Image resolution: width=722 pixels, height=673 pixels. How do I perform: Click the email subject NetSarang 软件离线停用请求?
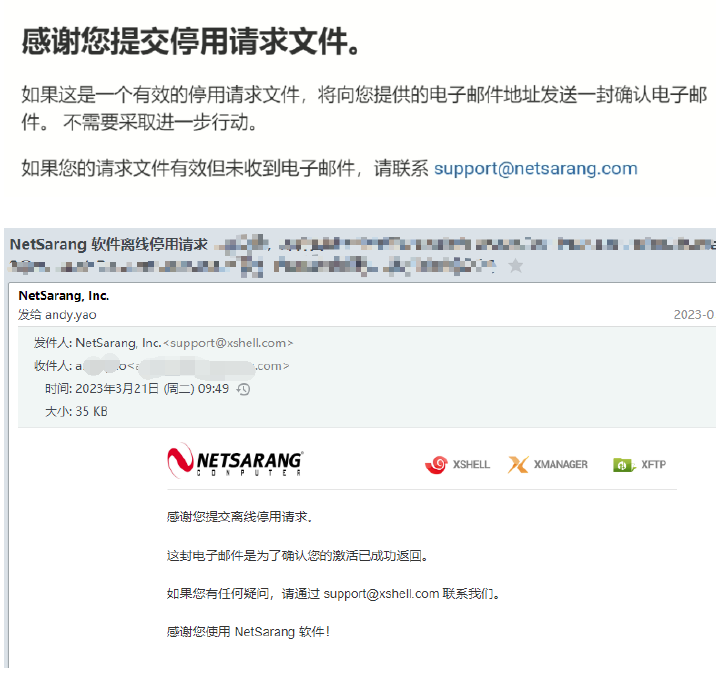tap(109, 244)
